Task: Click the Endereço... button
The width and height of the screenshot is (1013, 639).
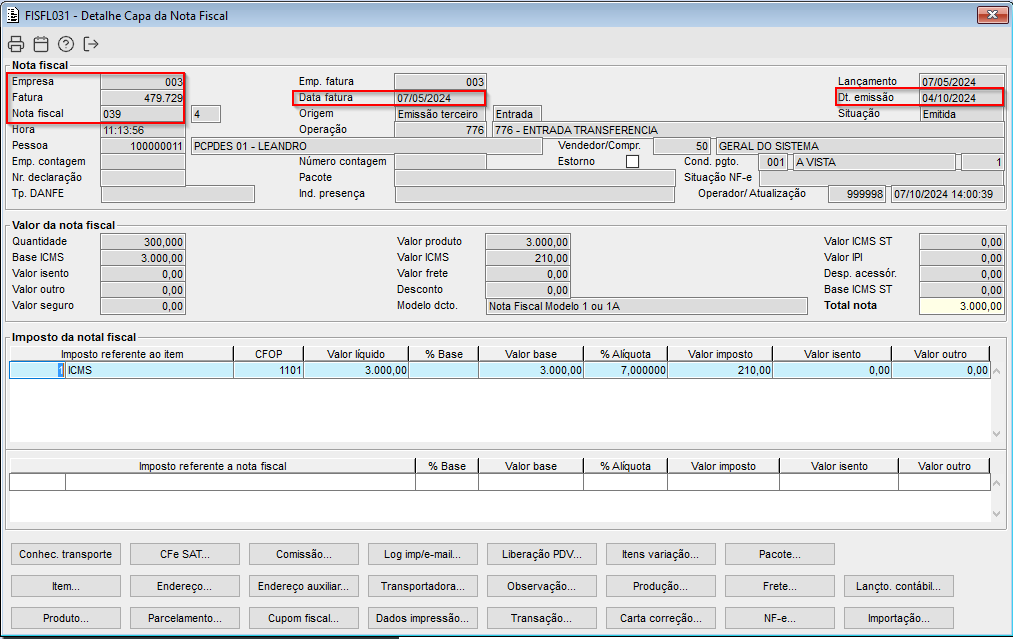Action: (x=185, y=586)
